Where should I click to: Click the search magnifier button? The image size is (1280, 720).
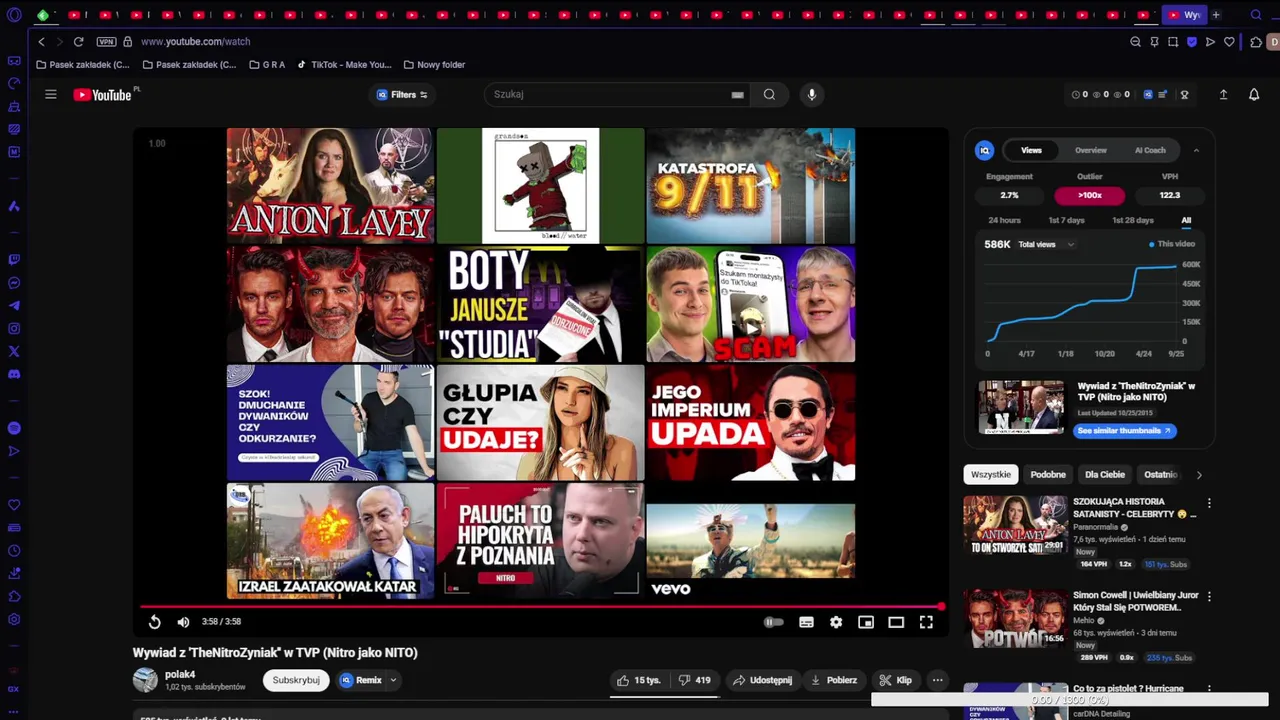[x=769, y=94]
